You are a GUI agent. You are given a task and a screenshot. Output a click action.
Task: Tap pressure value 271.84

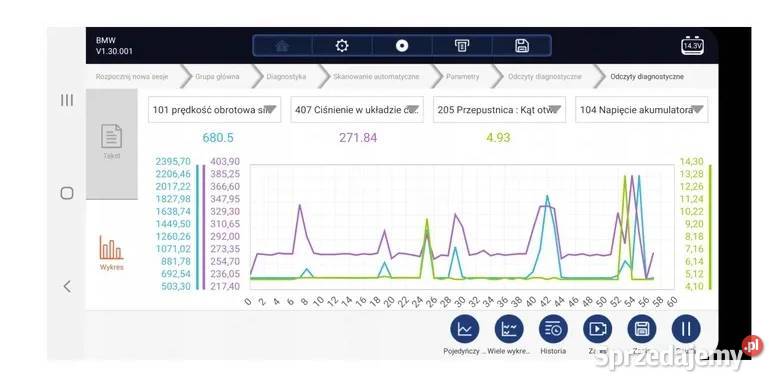click(358, 138)
